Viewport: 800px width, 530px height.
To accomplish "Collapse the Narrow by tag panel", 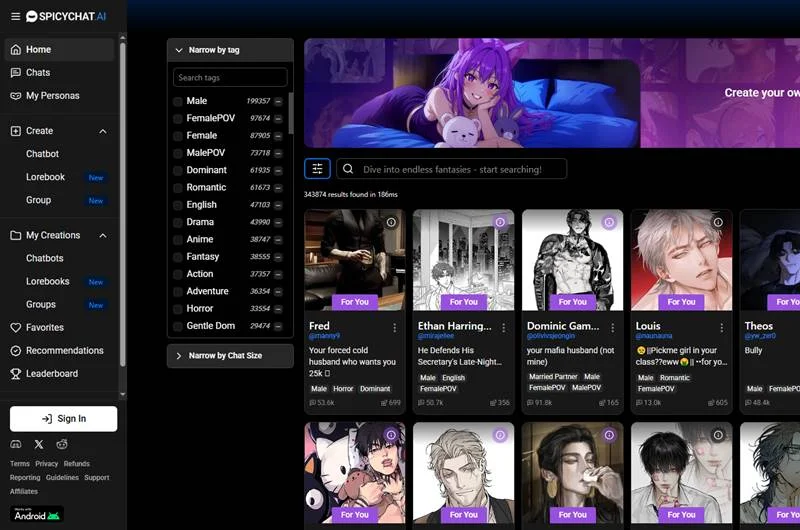I will (x=179, y=50).
